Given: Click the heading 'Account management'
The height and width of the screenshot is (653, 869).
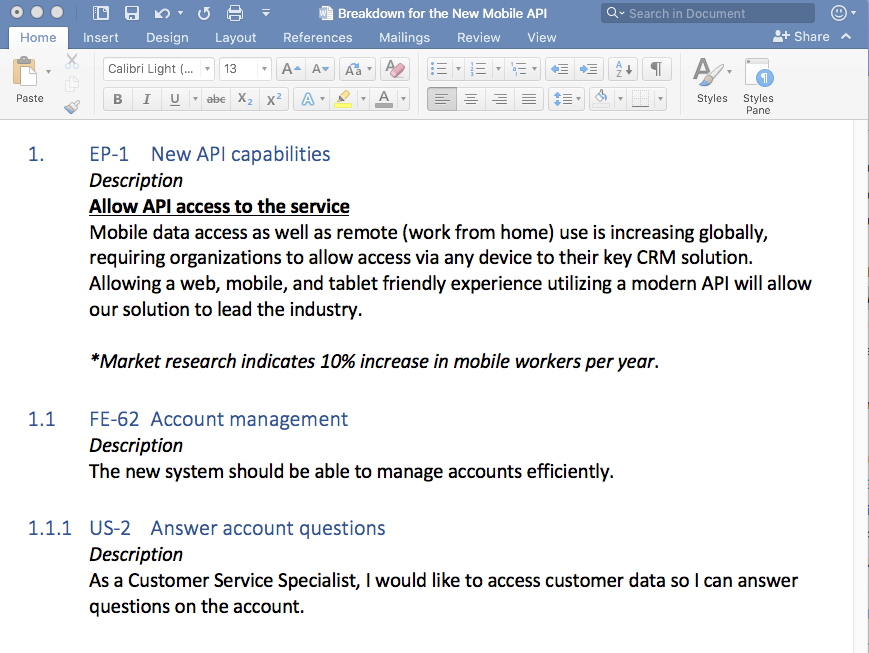Looking at the screenshot, I should click(249, 419).
